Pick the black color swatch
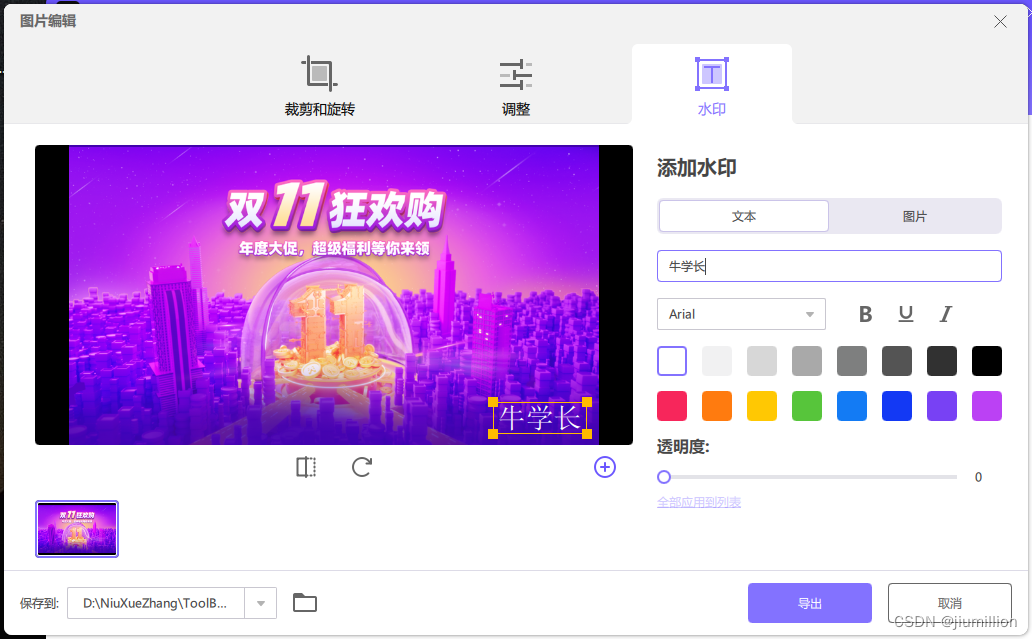Viewport: 1032px width, 639px height. 987,361
